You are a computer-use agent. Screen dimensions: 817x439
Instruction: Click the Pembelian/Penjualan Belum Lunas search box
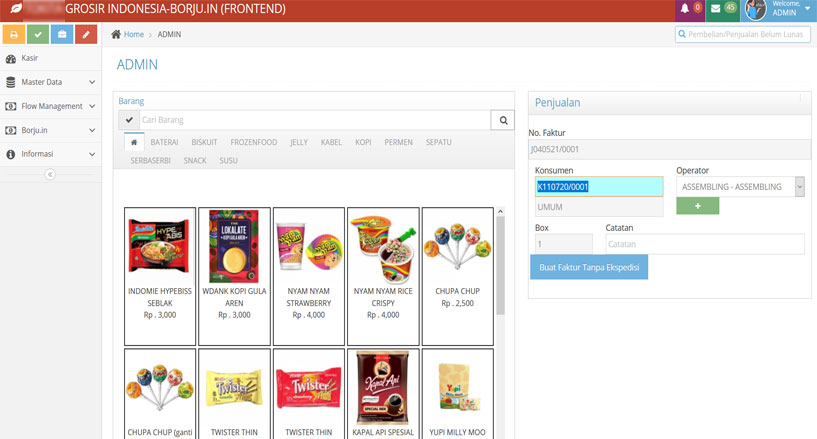[743, 34]
